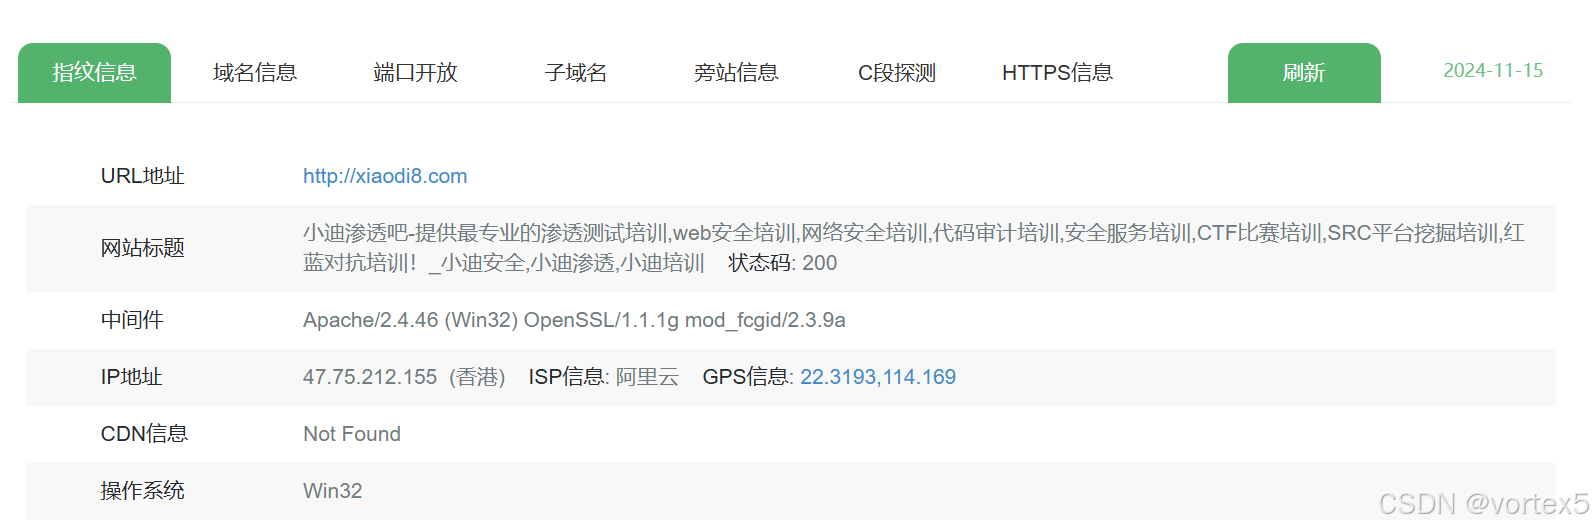Switch to the C段探测 tab
This screenshot has width=1594, height=531.
click(x=897, y=72)
